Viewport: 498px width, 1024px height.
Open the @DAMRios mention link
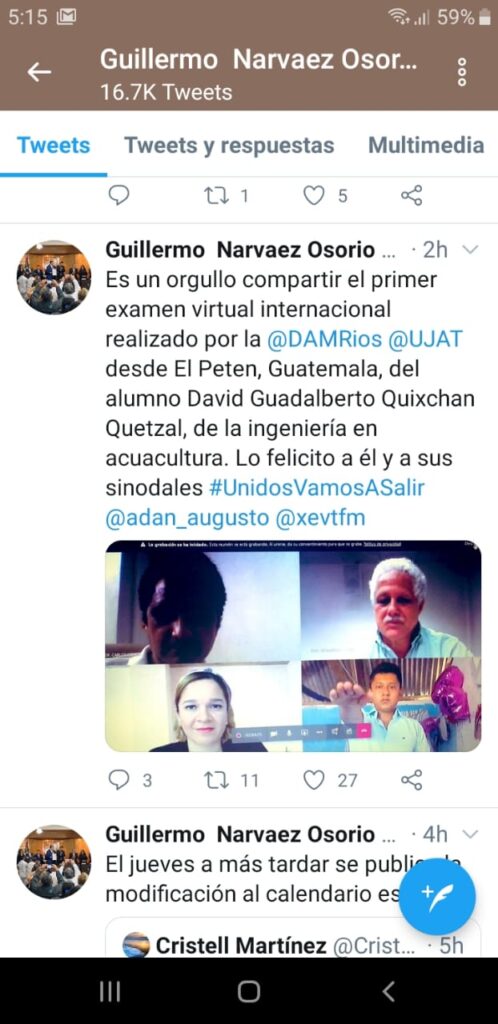[x=313, y=339]
